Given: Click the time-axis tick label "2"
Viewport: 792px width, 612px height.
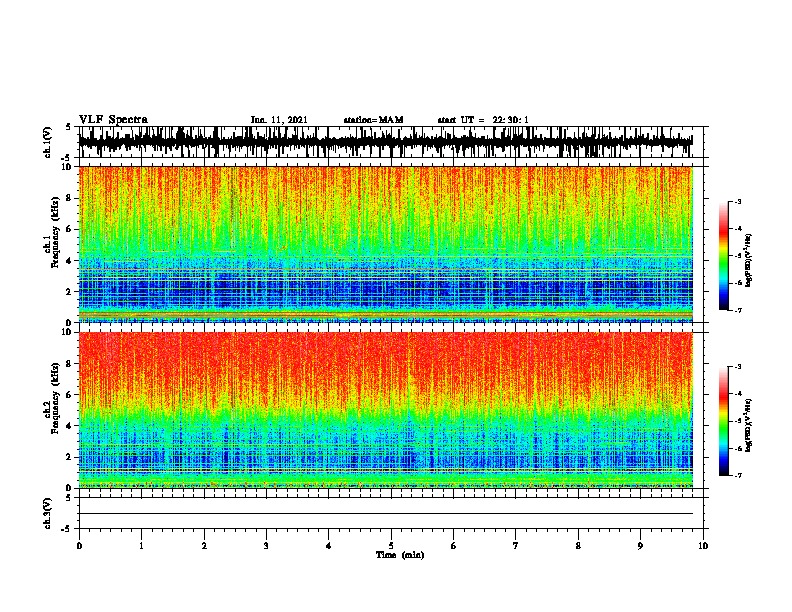Looking at the screenshot, I should (x=204, y=546).
